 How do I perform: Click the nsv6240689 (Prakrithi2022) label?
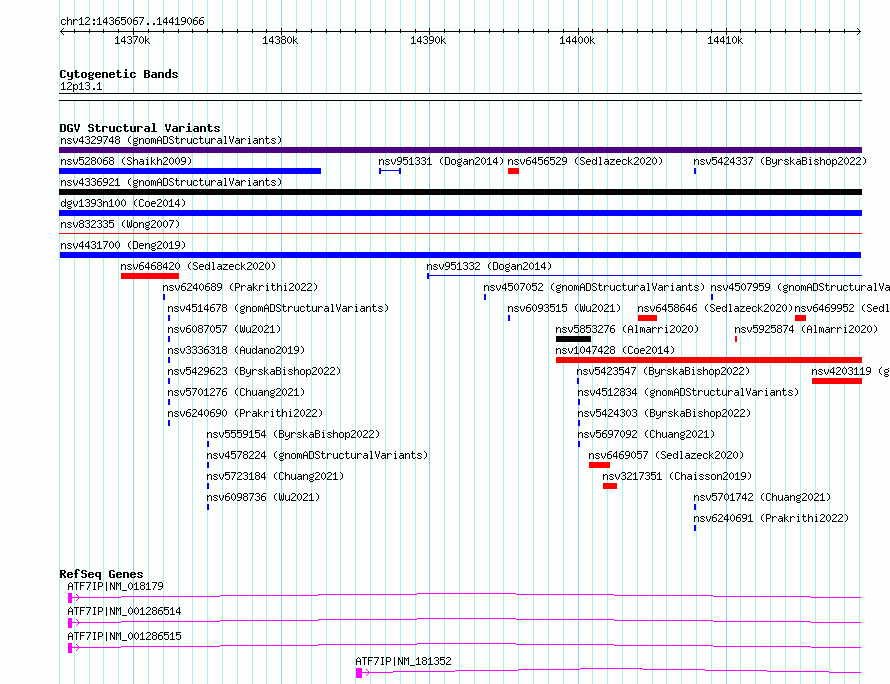point(240,287)
